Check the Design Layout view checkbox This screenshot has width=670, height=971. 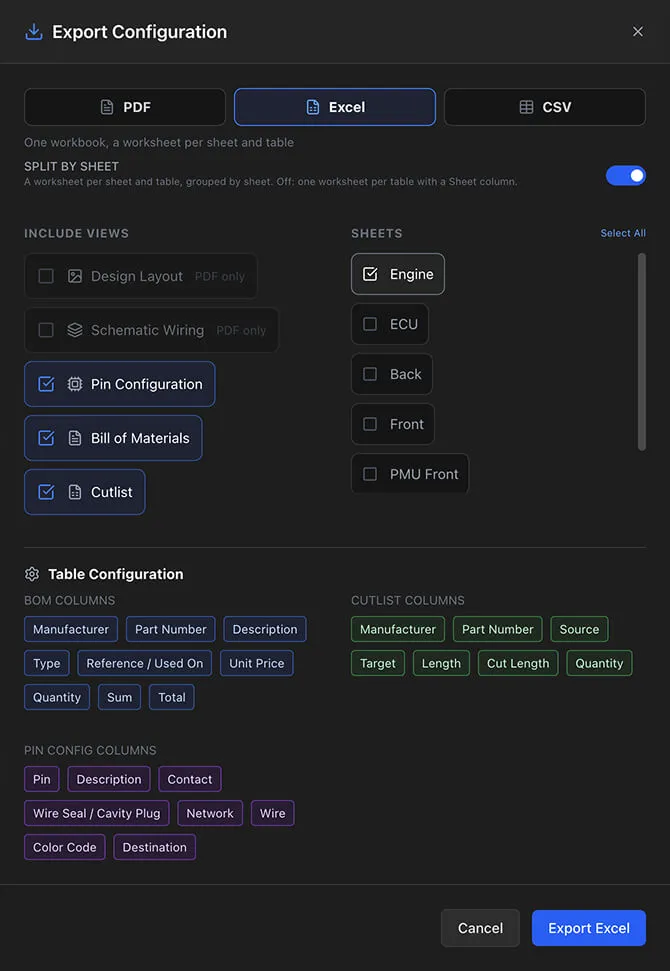(46, 276)
